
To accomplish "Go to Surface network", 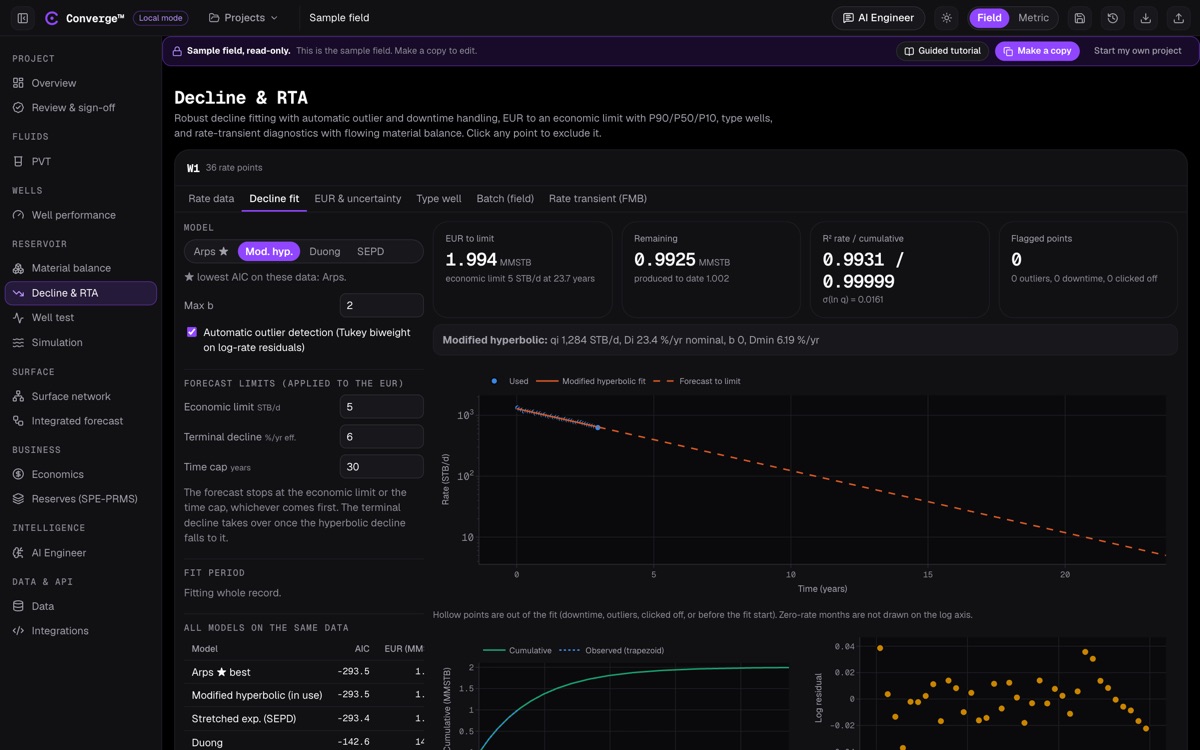I will pos(80,396).
